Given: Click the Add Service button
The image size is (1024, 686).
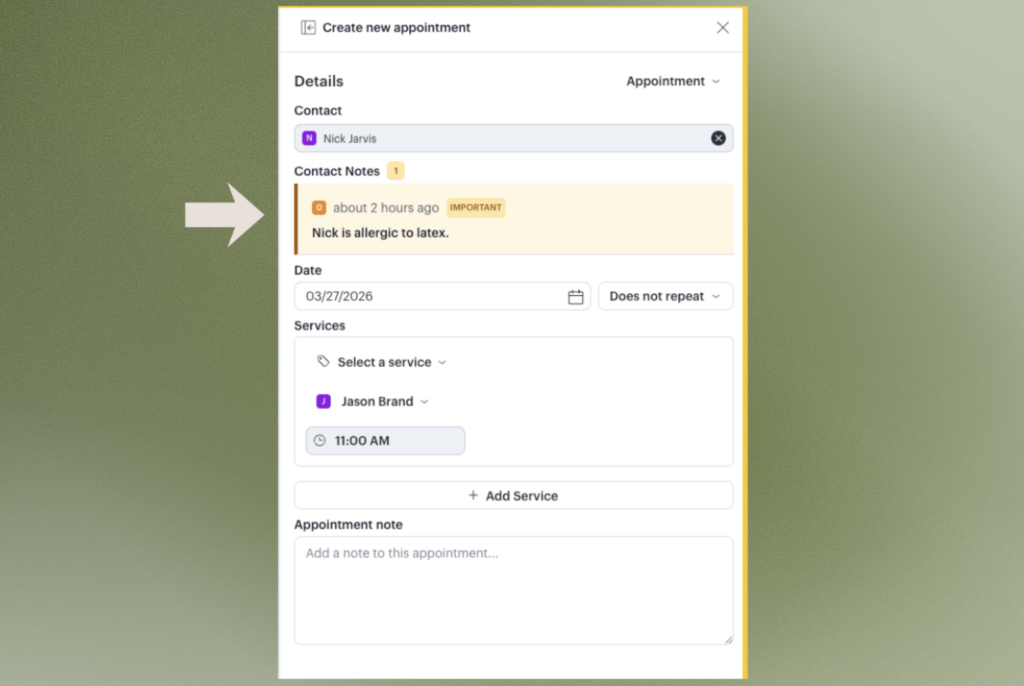Looking at the screenshot, I should pos(513,495).
